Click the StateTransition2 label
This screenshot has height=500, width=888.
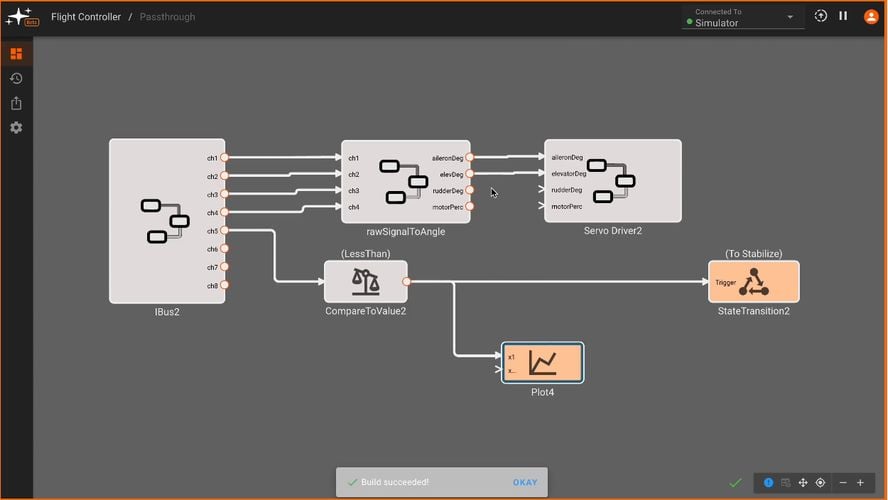754,311
